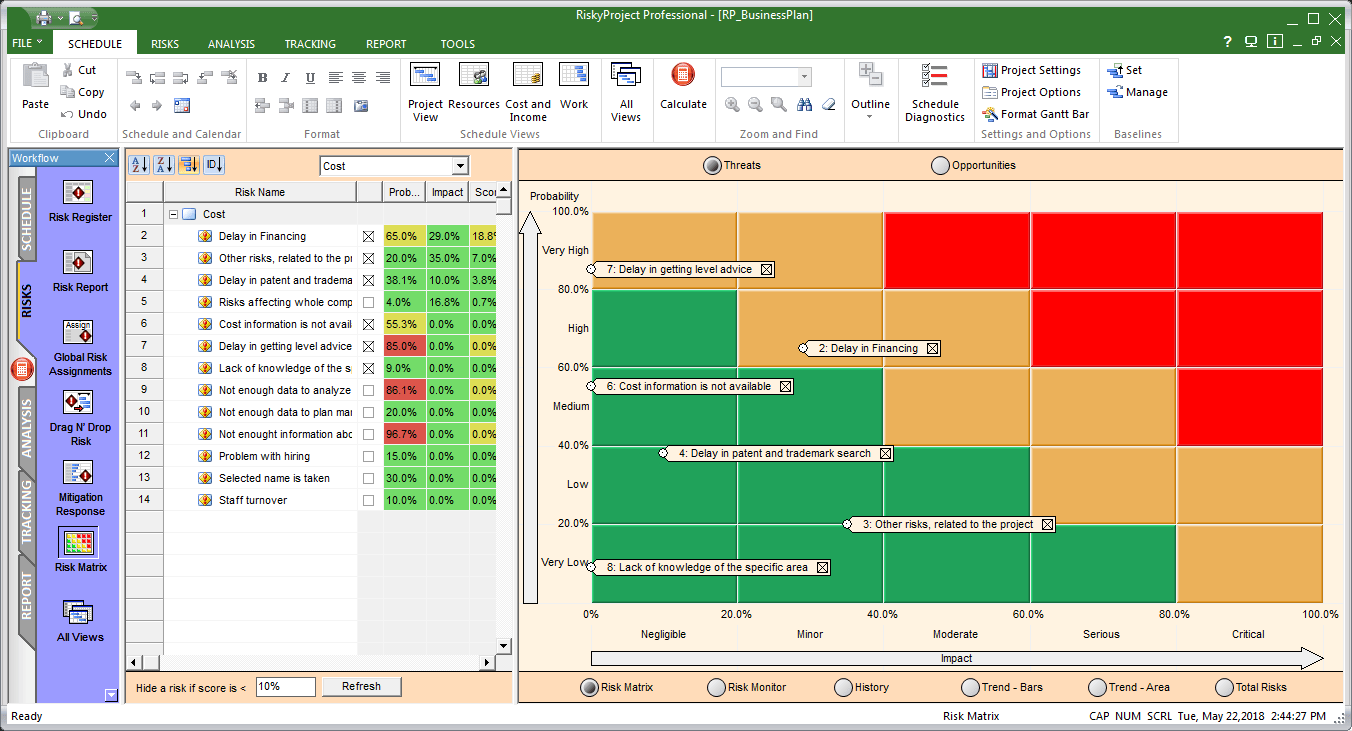Click the Manage baselines button
The height and width of the screenshot is (731, 1352).
(x=1137, y=92)
